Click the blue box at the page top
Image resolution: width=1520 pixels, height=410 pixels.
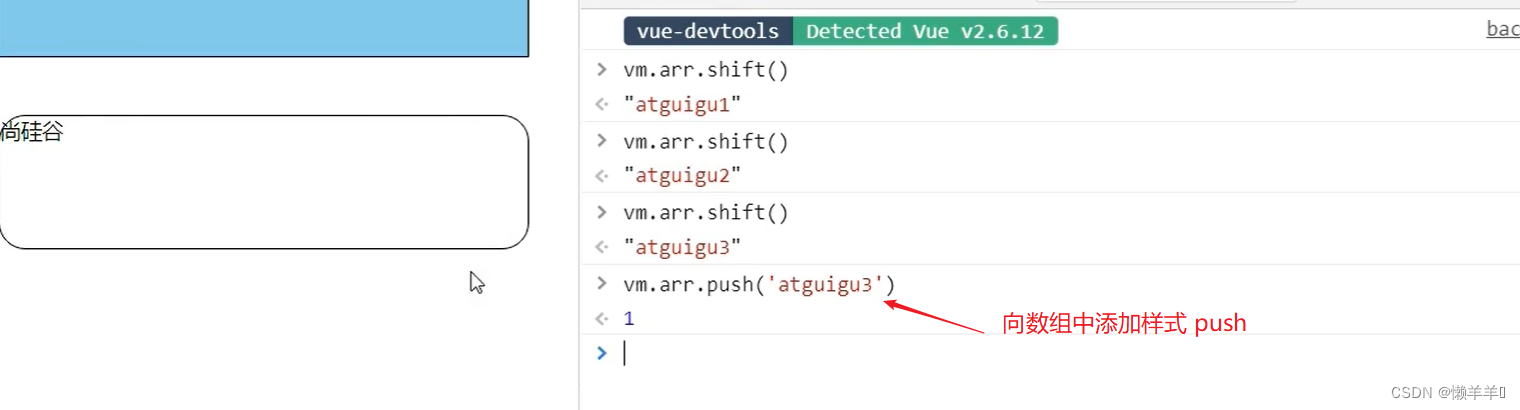click(x=264, y=27)
